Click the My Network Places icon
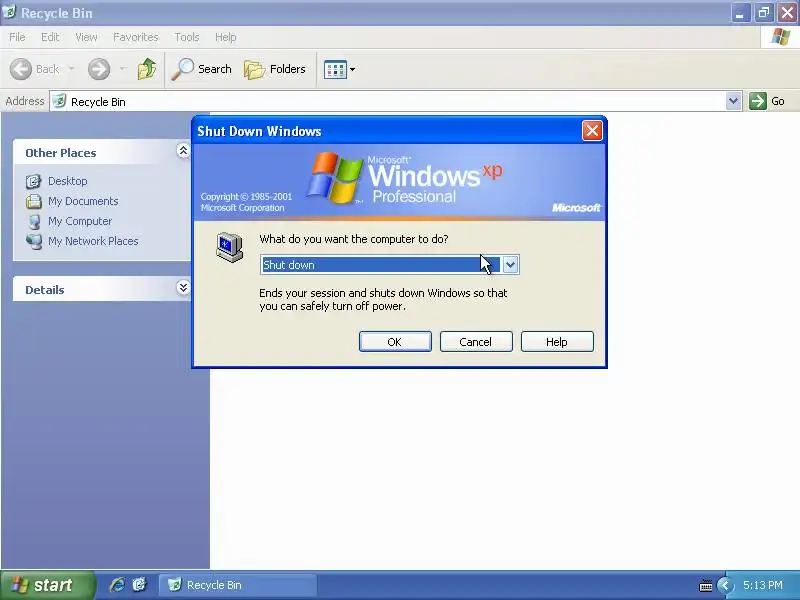800x600 pixels. pos(34,241)
